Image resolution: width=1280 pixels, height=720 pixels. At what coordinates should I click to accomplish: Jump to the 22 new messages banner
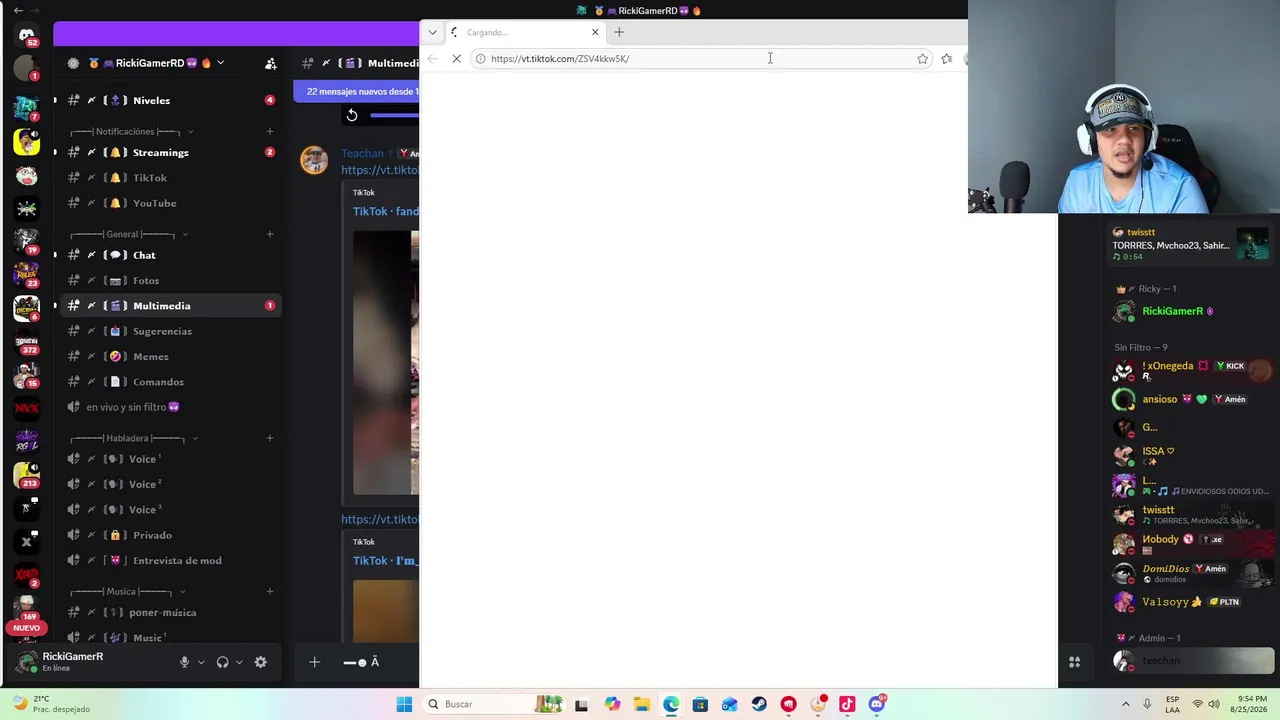(357, 91)
